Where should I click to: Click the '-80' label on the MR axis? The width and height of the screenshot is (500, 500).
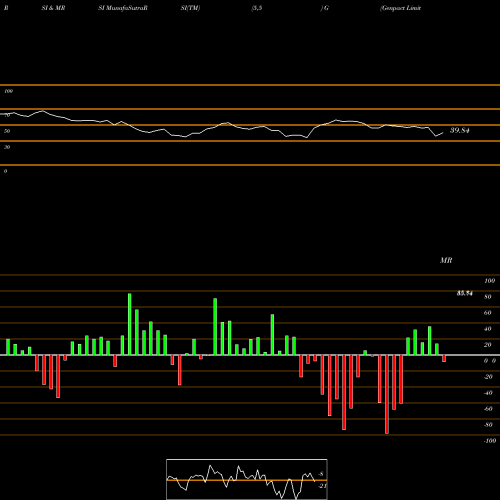click(488, 425)
